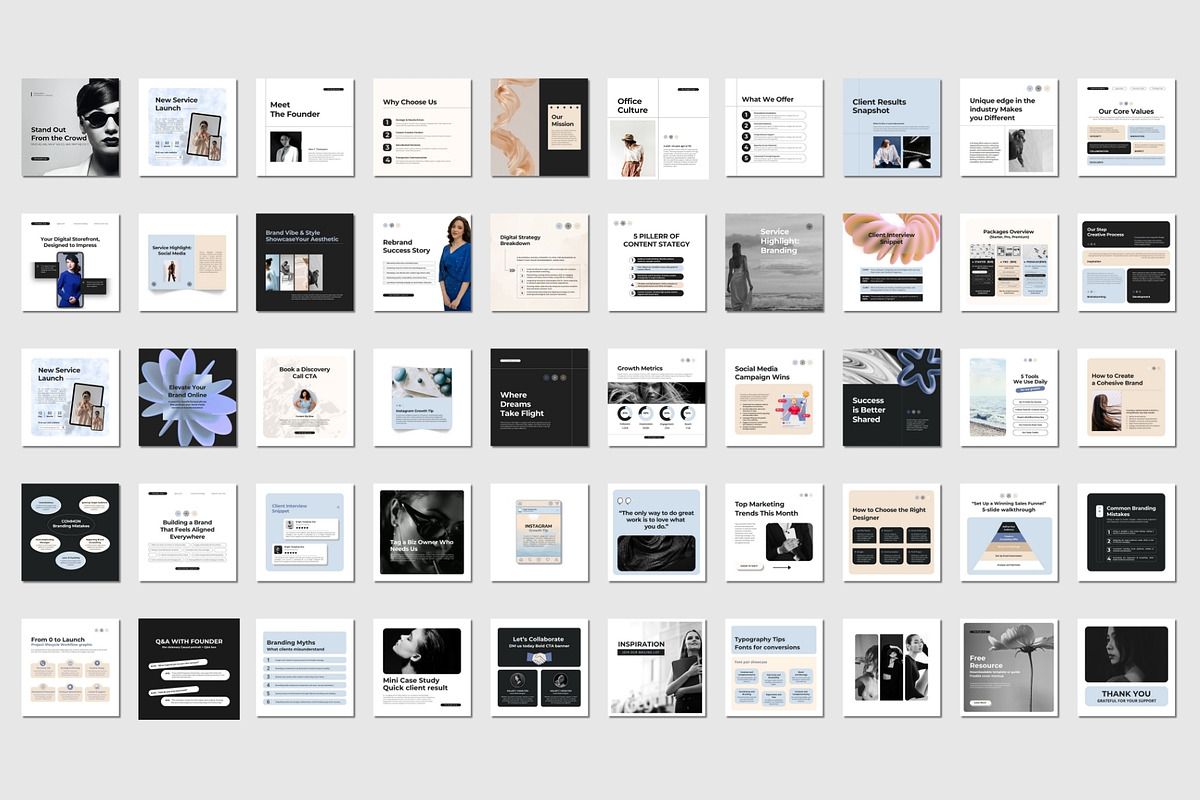Open the "Growth Metrics" chart template
Image resolution: width=1200 pixels, height=800 pixels.
point(657,397)
